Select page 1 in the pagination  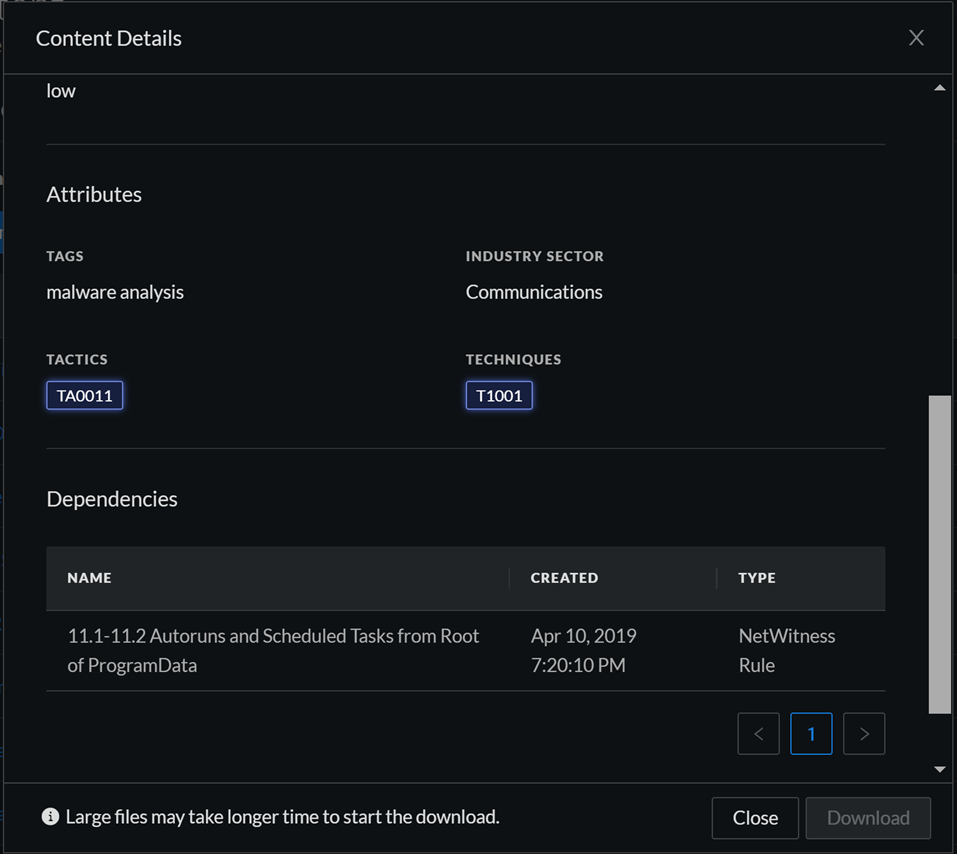click(811, 734)
